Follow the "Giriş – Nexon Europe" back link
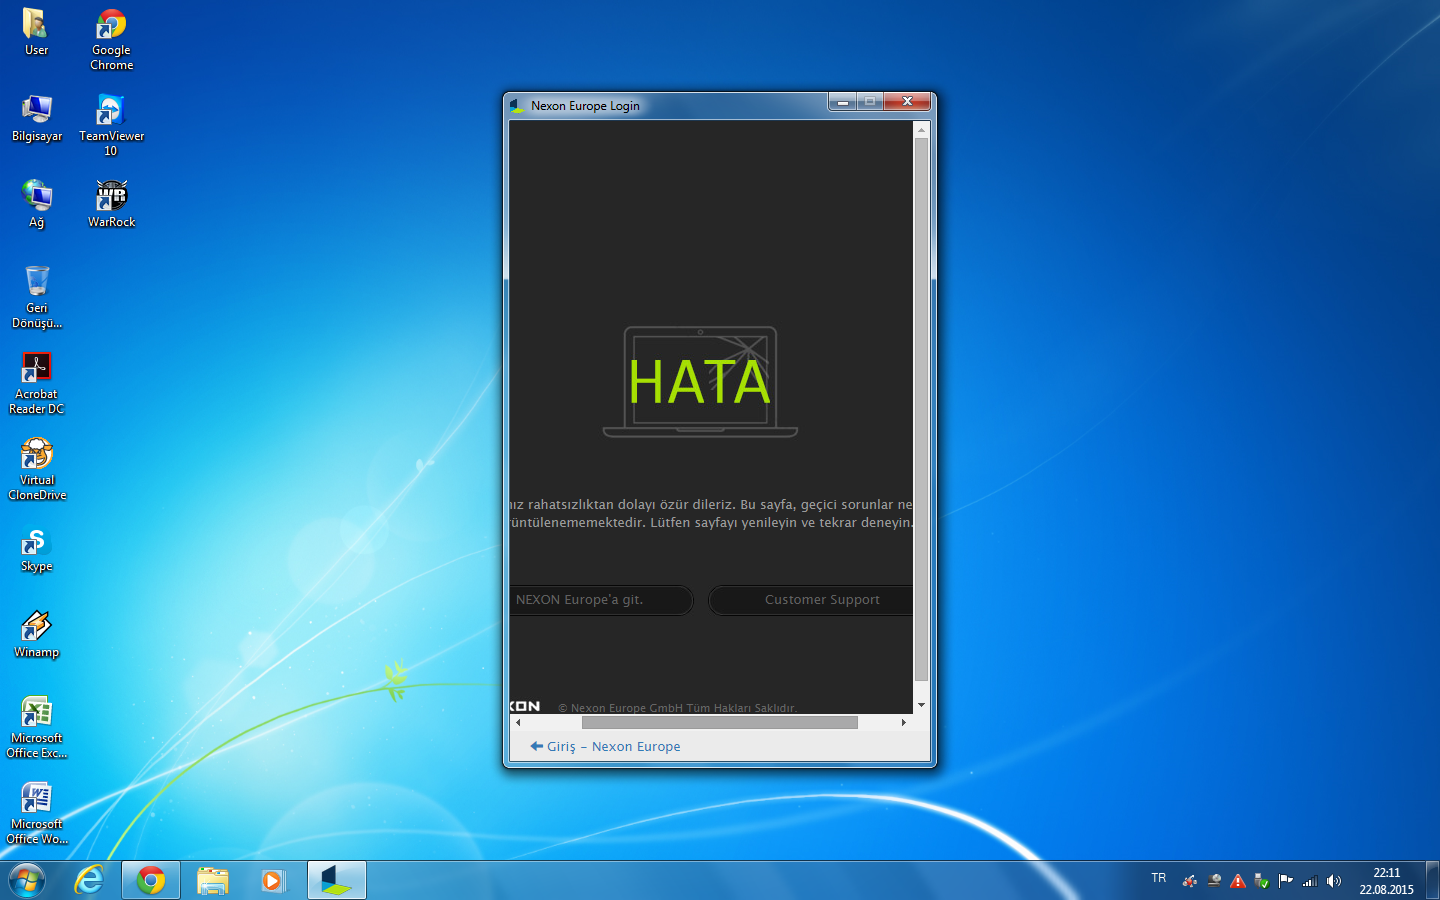 click(x=605, y=746)
